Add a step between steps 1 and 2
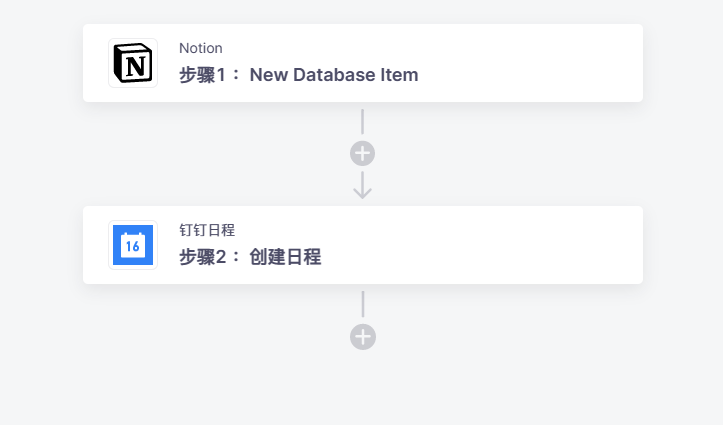This screenshot has width=723, height=425. coord(362,153)
